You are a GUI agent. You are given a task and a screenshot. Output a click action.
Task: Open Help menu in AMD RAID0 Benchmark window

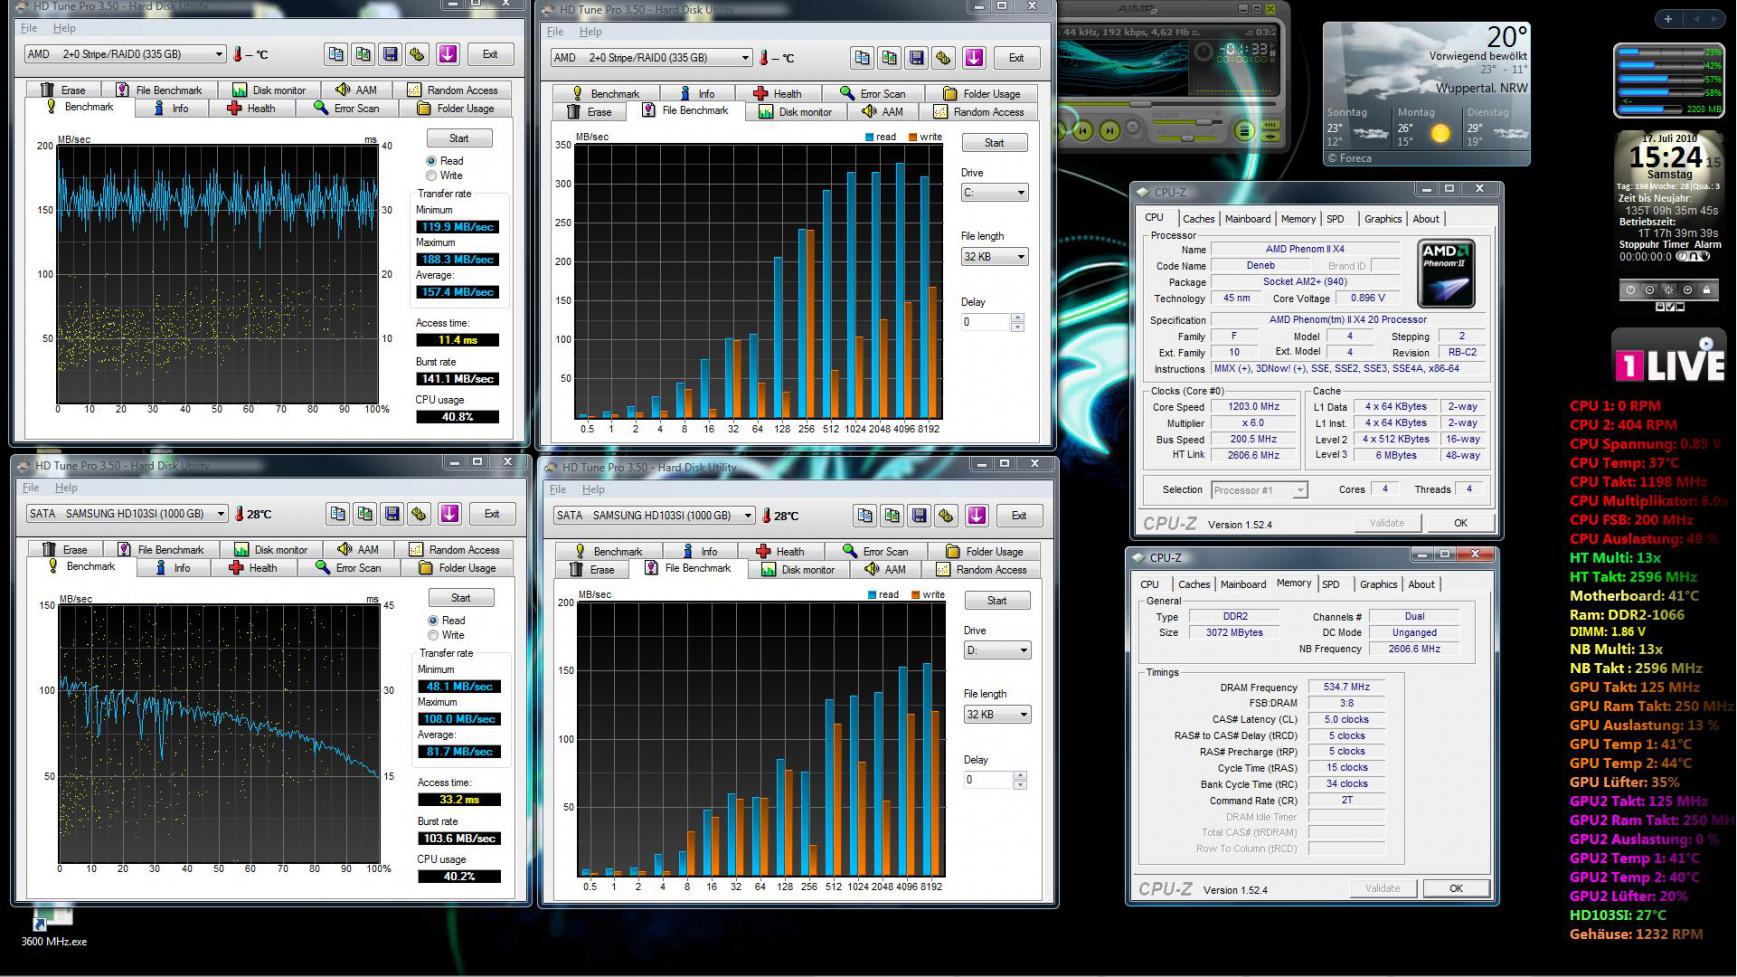click(x=64, y=28)
